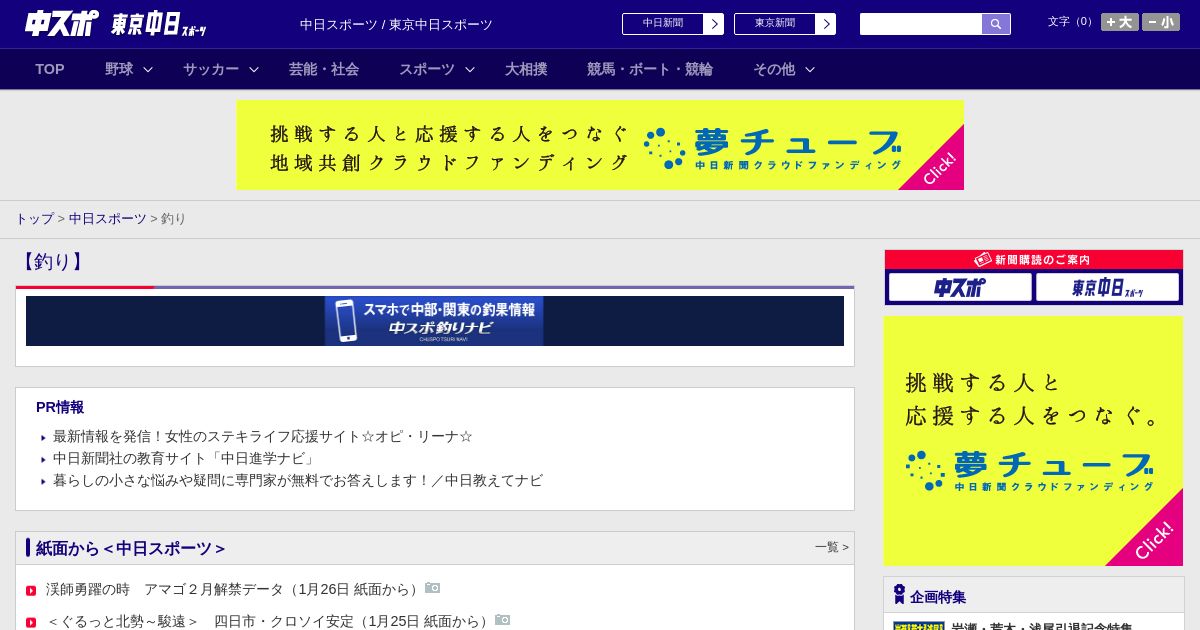Click arrow next to 東京新聞 button

pos(826,24)
